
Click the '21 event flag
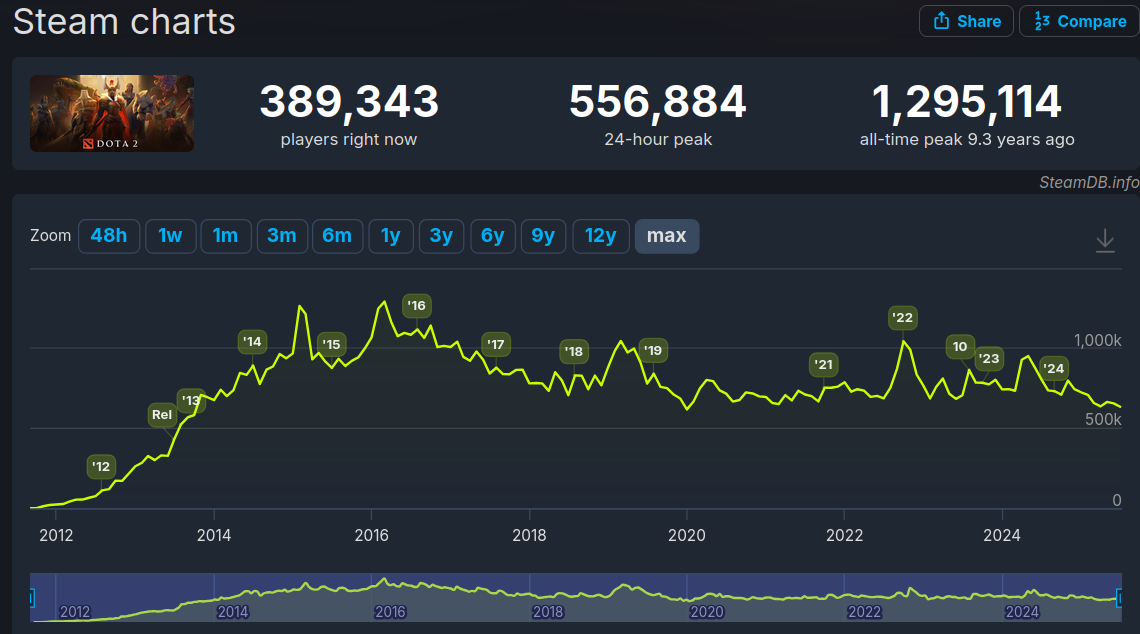click(x=824, y=365)
